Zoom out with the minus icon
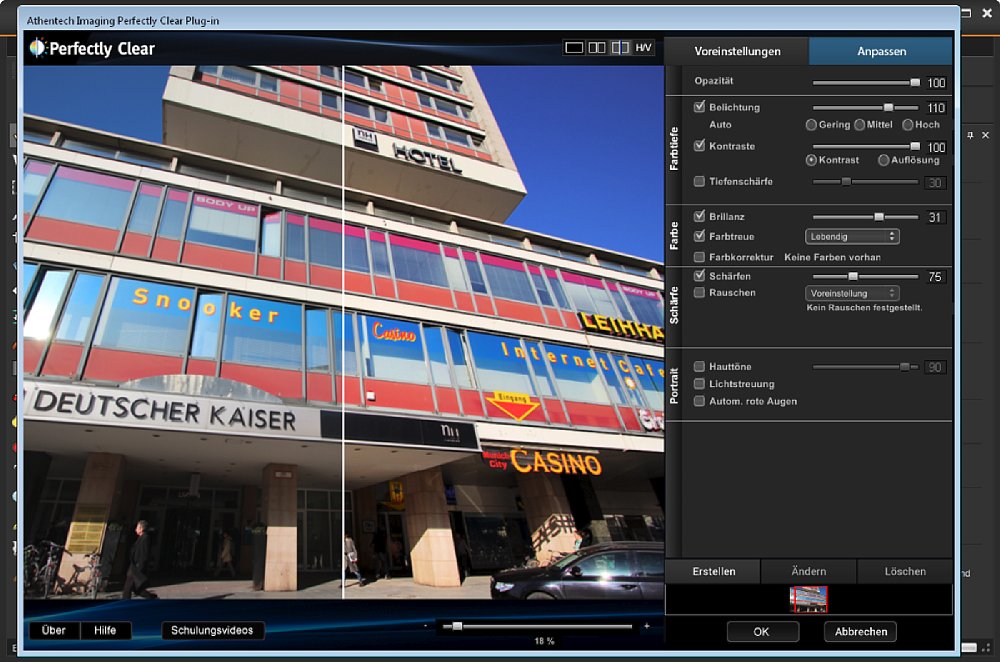The image size is (1000, 662). [425, 626]
